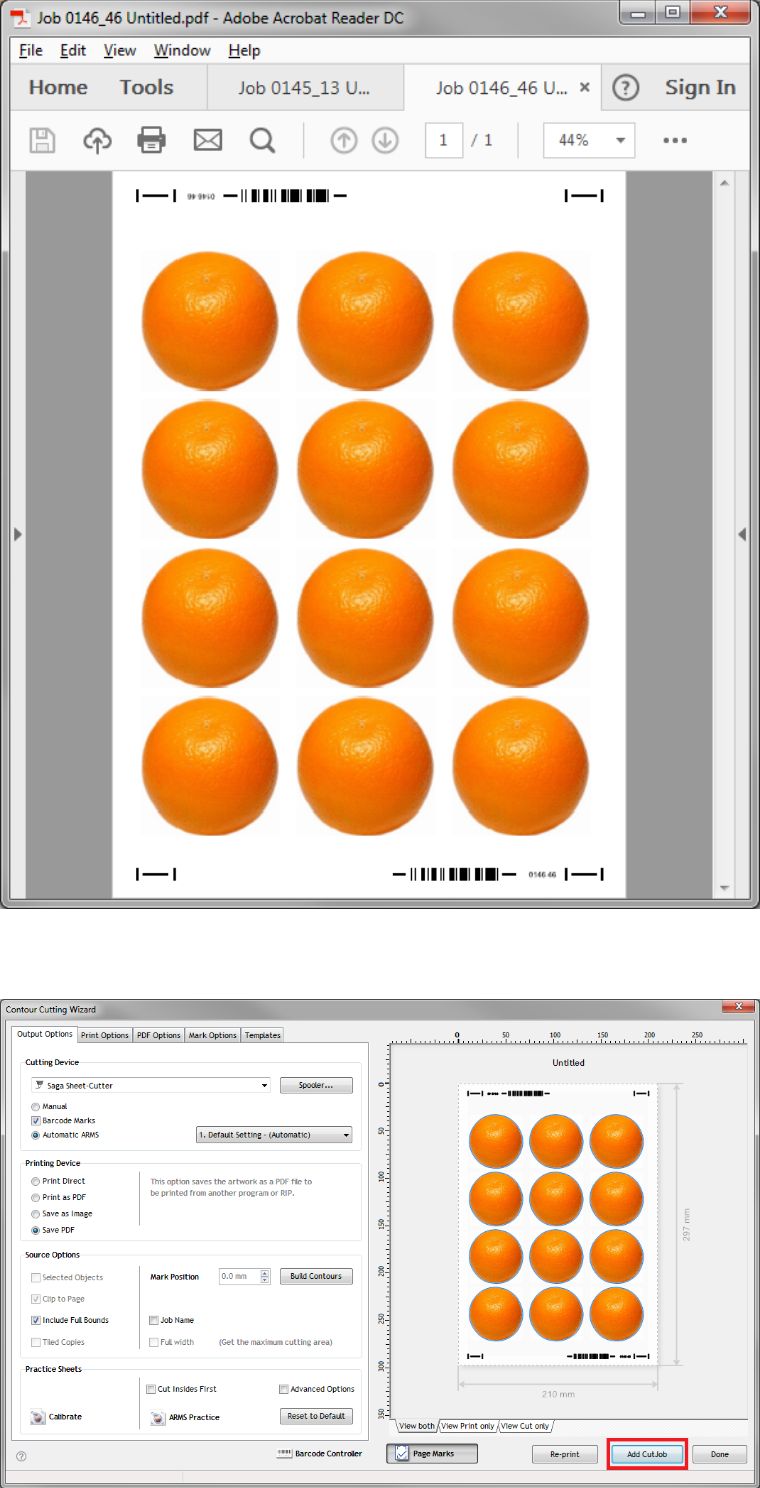Switch to the Tools view in Acrobat
This screenshot has width=760, height=1488.
pos(146,88)
